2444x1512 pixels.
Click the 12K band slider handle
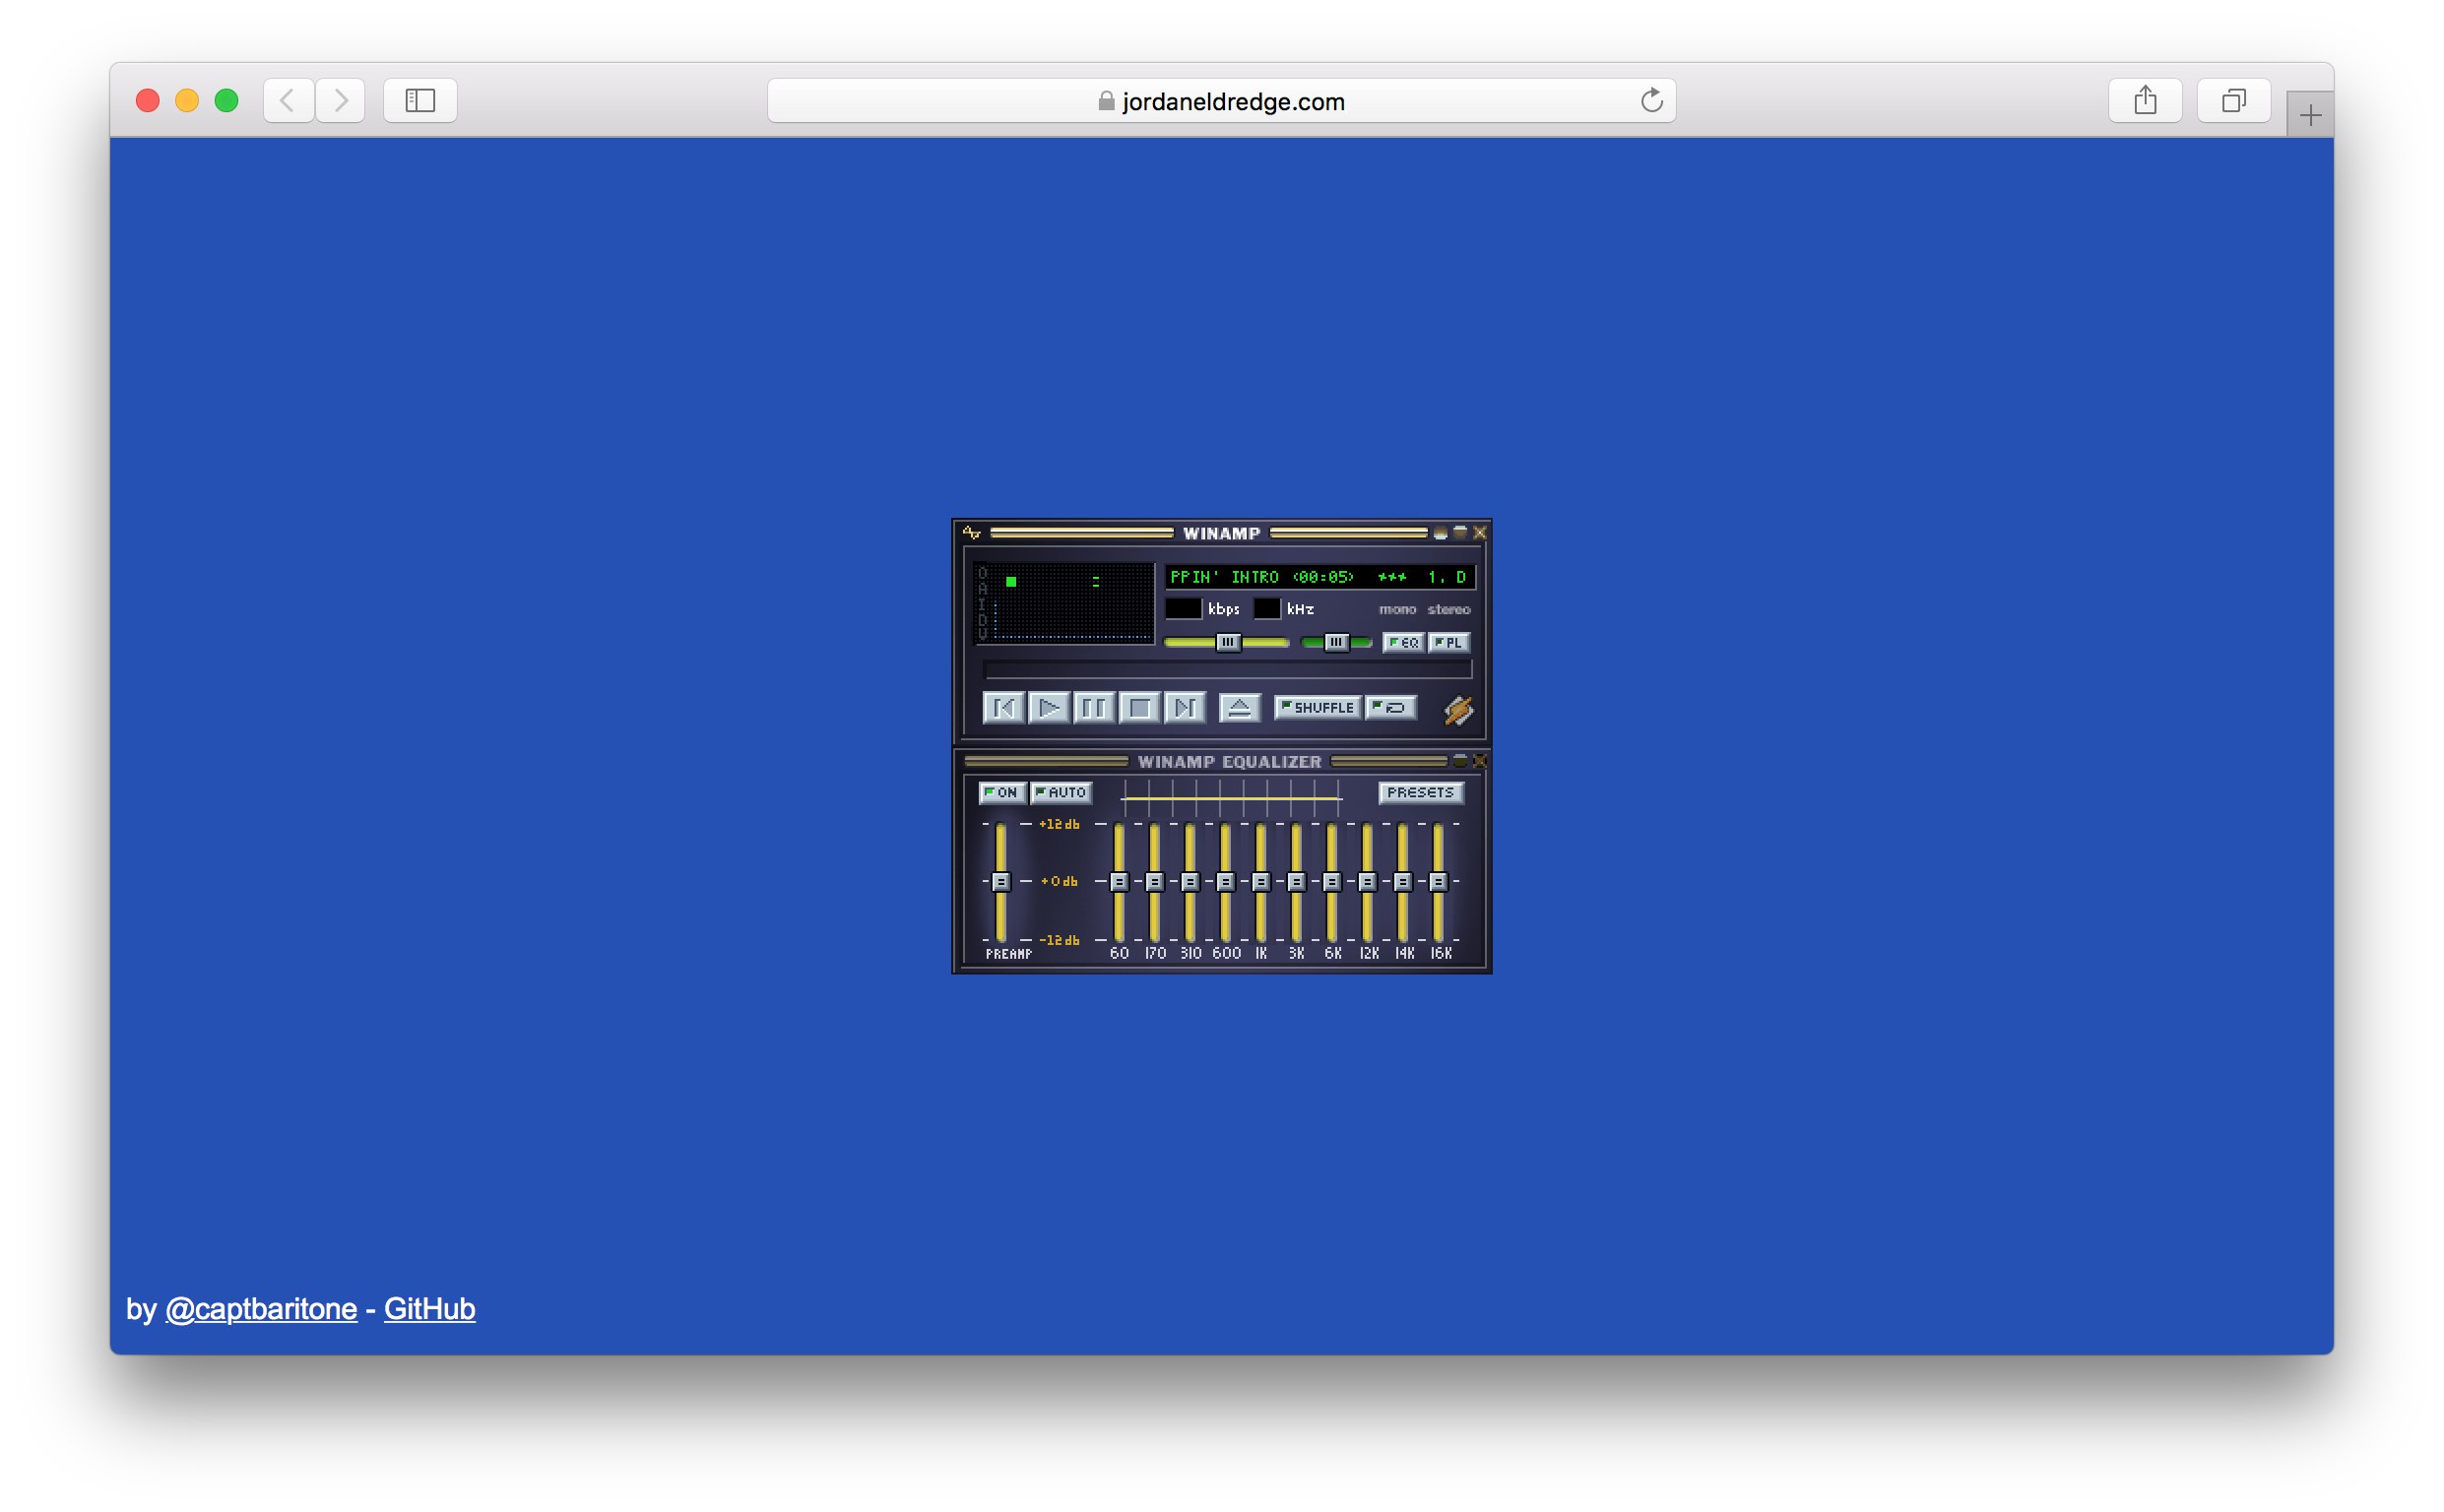[1367, 882]
